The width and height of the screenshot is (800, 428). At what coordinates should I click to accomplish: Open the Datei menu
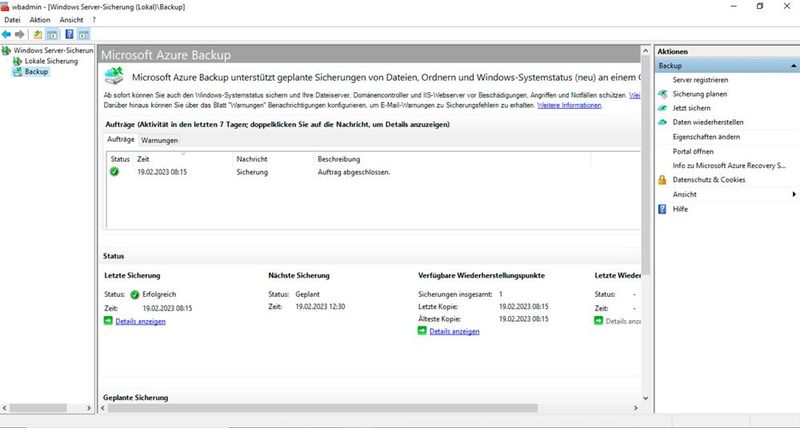12,20
